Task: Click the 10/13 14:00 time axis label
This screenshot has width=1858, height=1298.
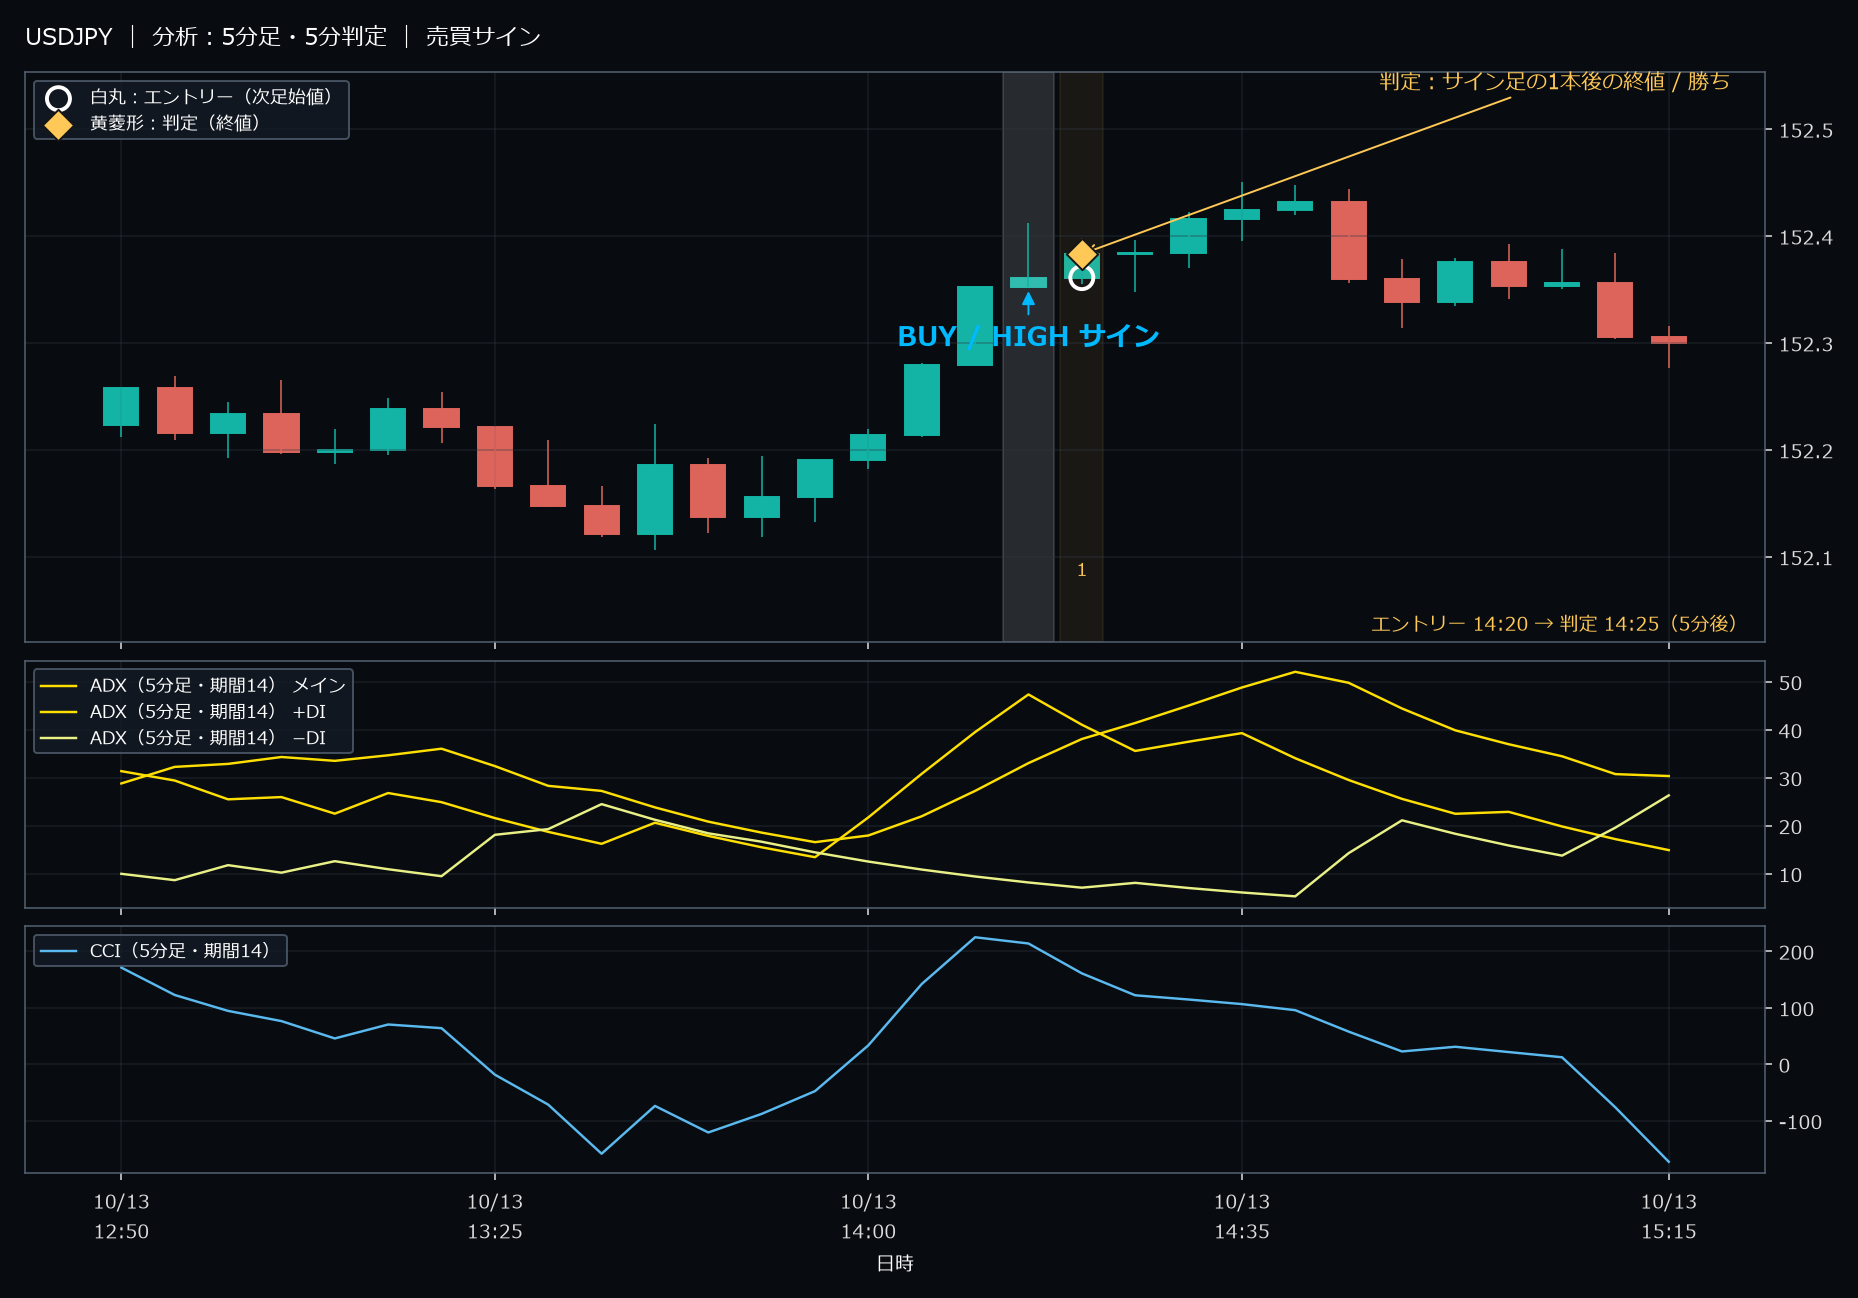Action: (868, 1216)
